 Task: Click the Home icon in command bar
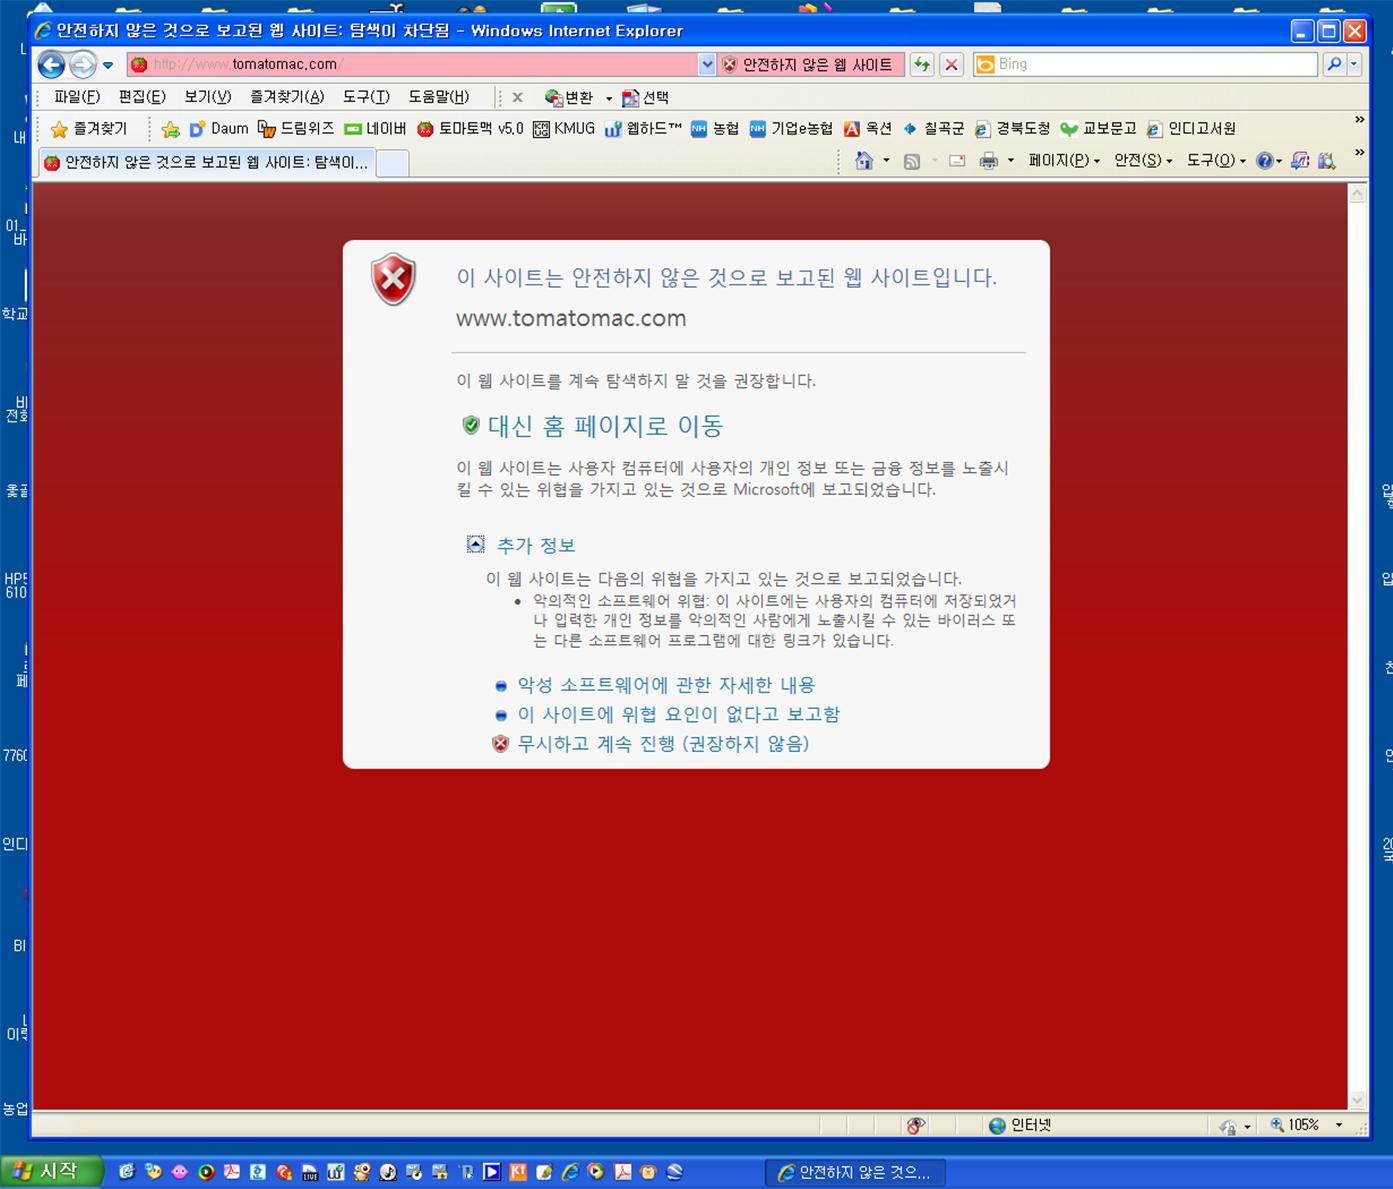click(x=864, y=161)
